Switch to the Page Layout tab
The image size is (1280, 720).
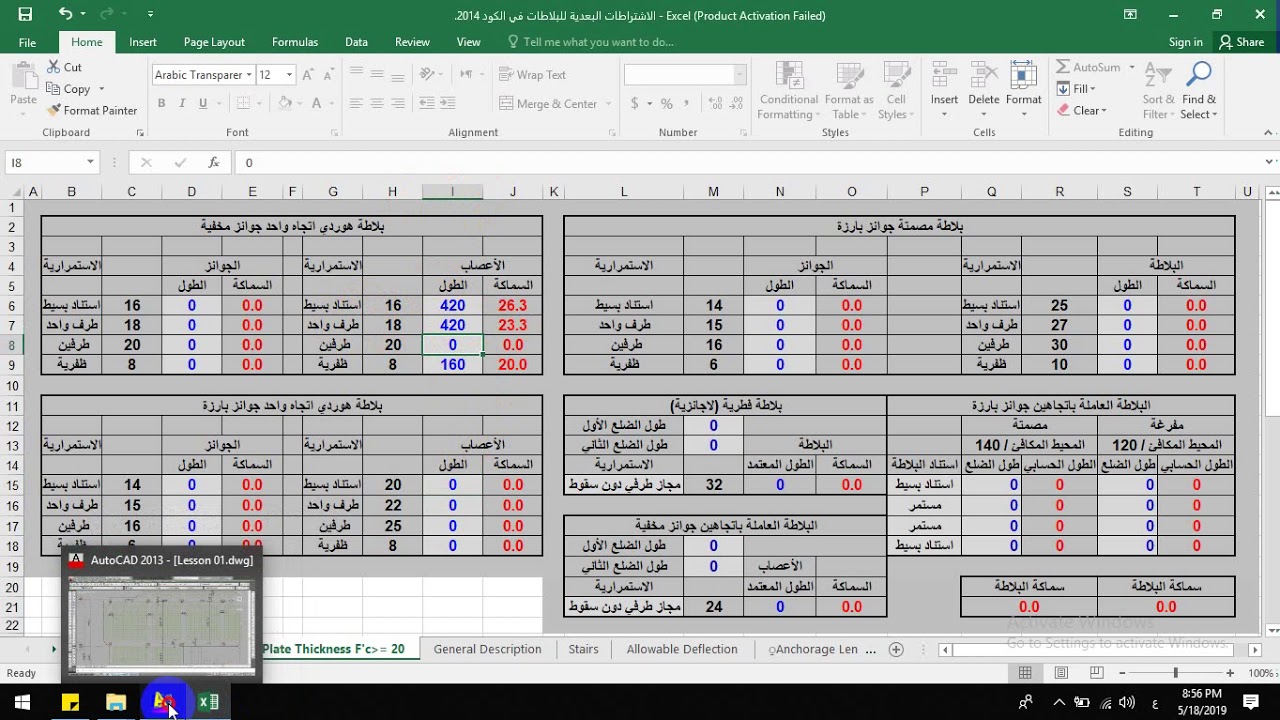[x=214, y=42]
